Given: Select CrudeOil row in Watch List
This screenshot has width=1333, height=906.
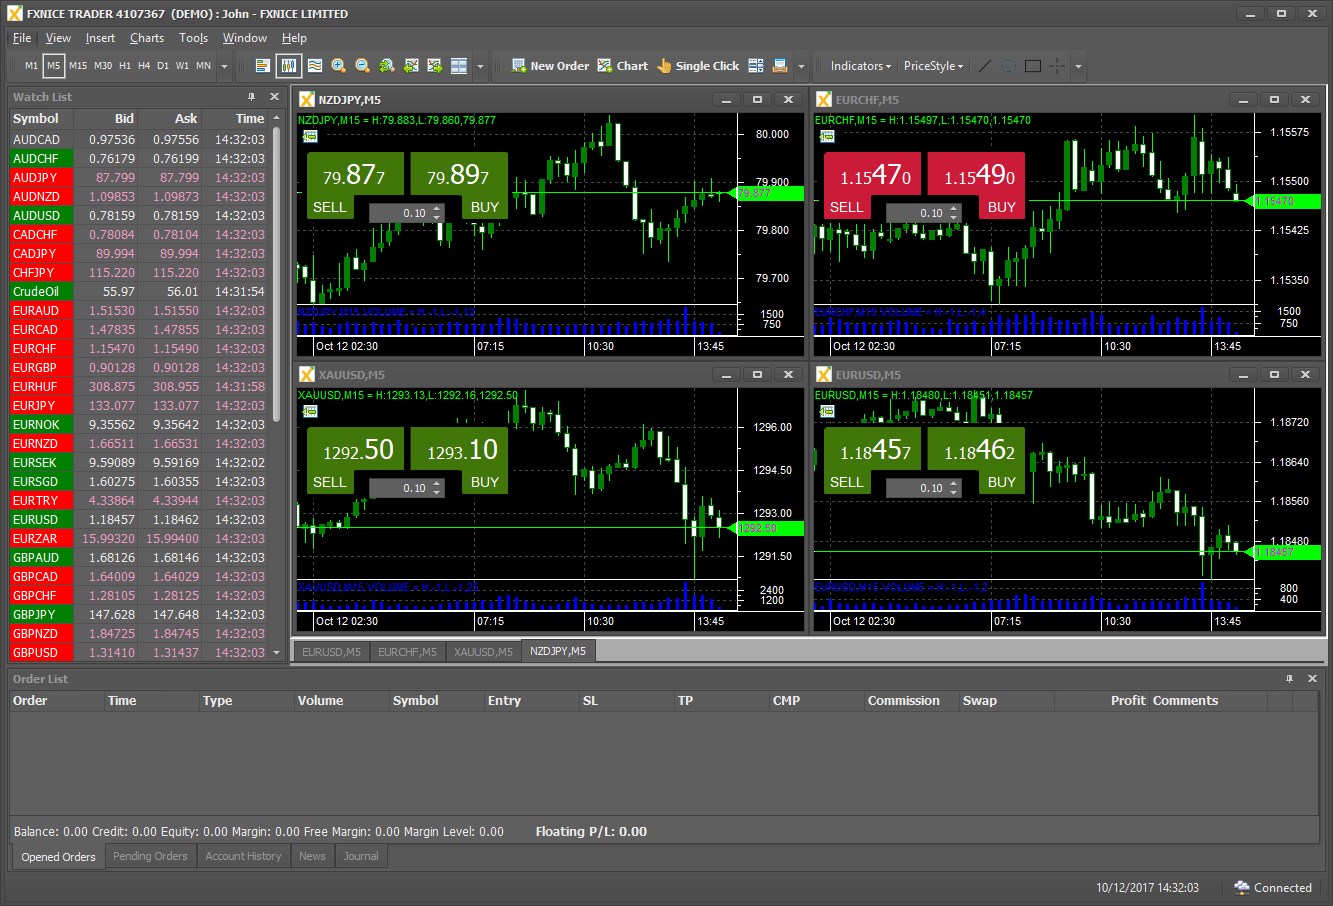Looking at the screenshot, I should [x=138, y=291].
